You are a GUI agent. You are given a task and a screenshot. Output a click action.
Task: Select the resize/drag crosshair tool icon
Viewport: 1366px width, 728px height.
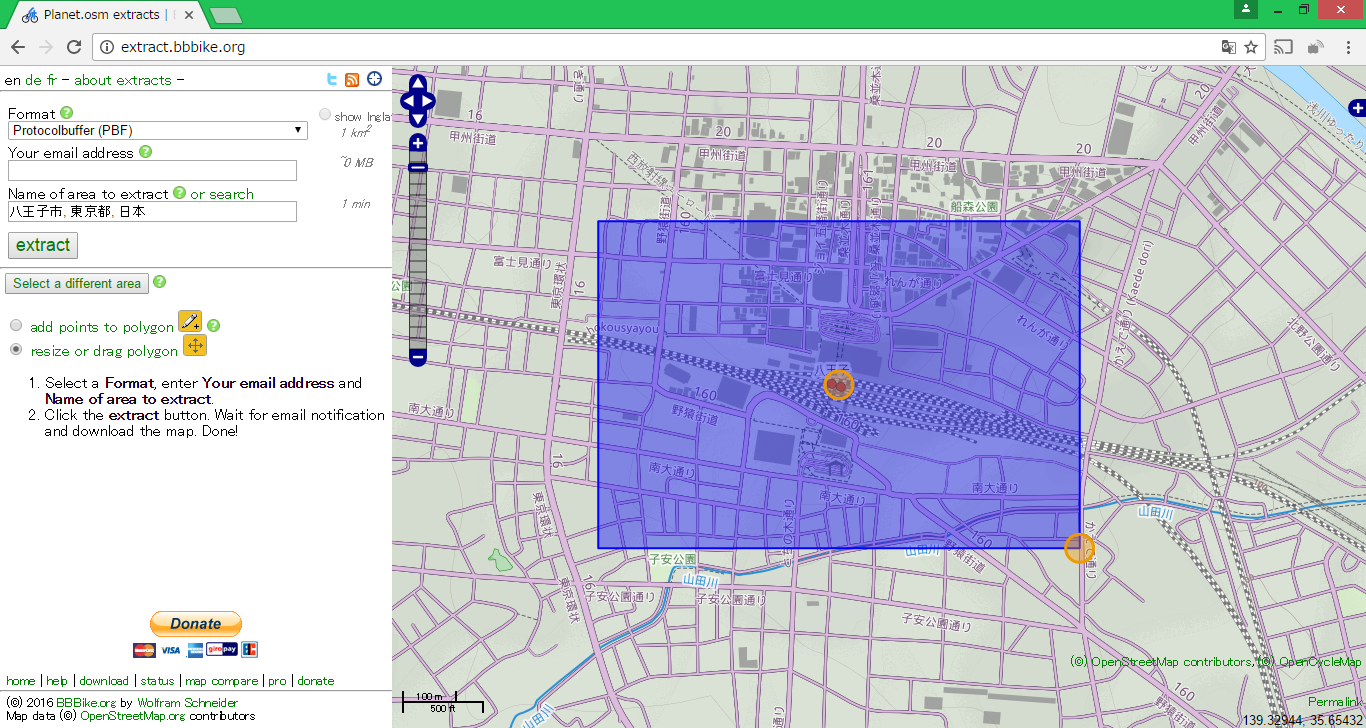195,345
